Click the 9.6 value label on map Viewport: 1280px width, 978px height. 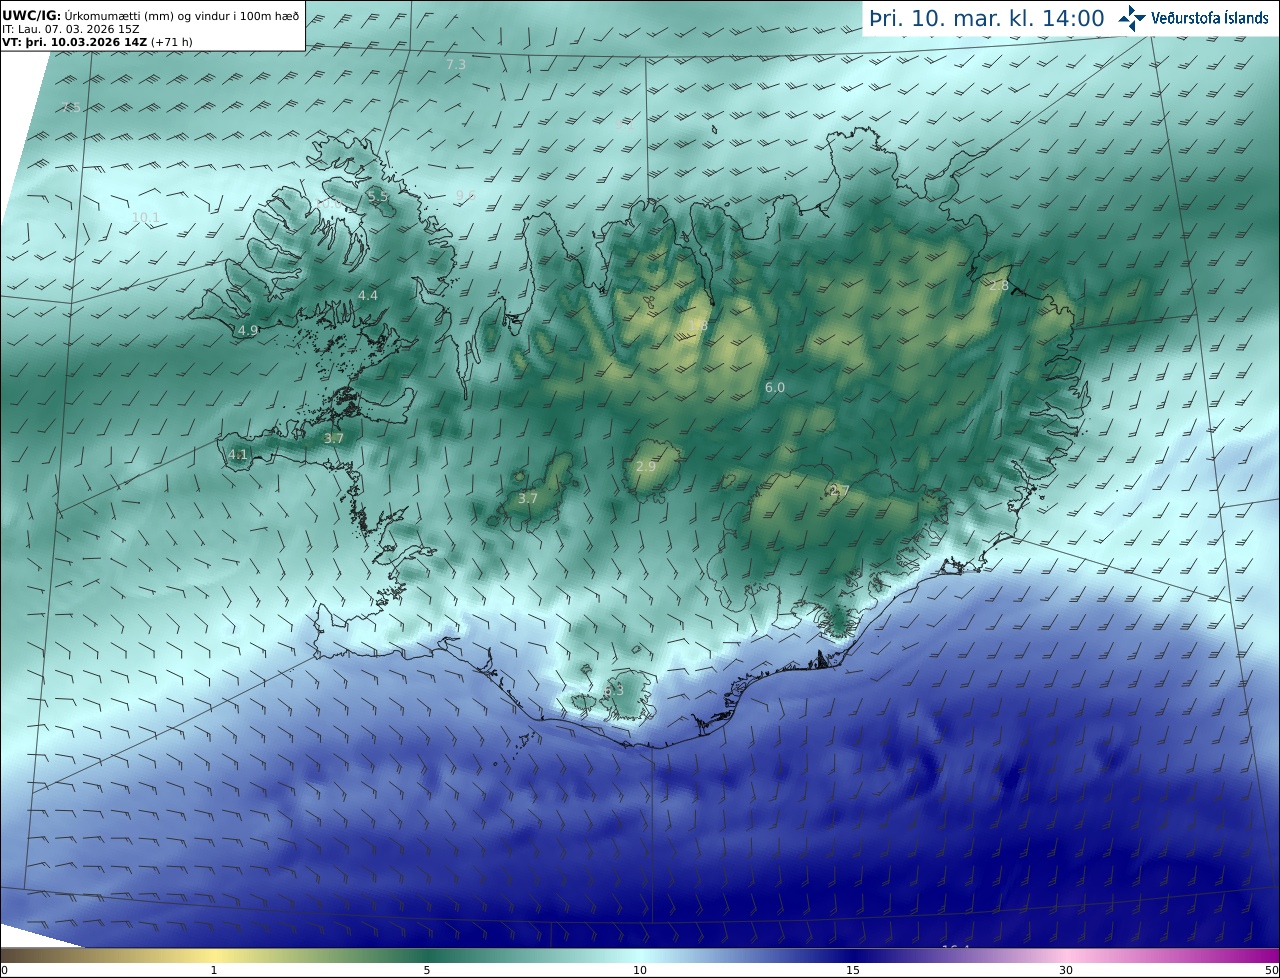(464, 195)
